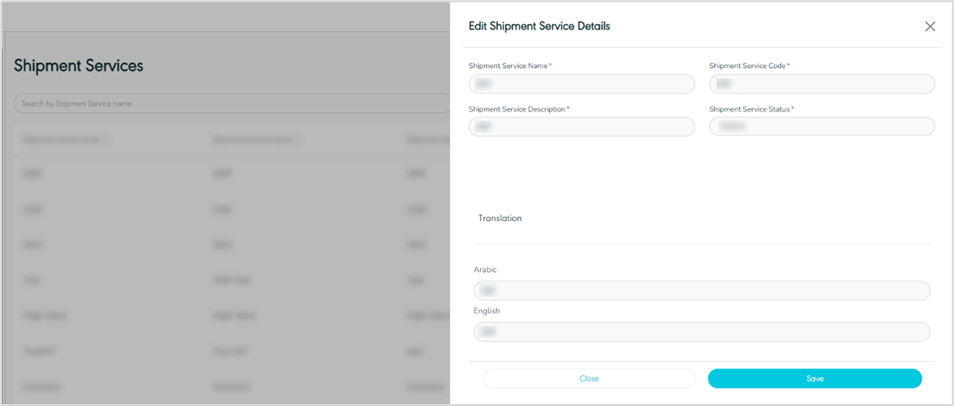Open the Shipment Service Status dropdown
Image resolution: width=954 pixels, height=406 pixels.
(x=821, y=126)
